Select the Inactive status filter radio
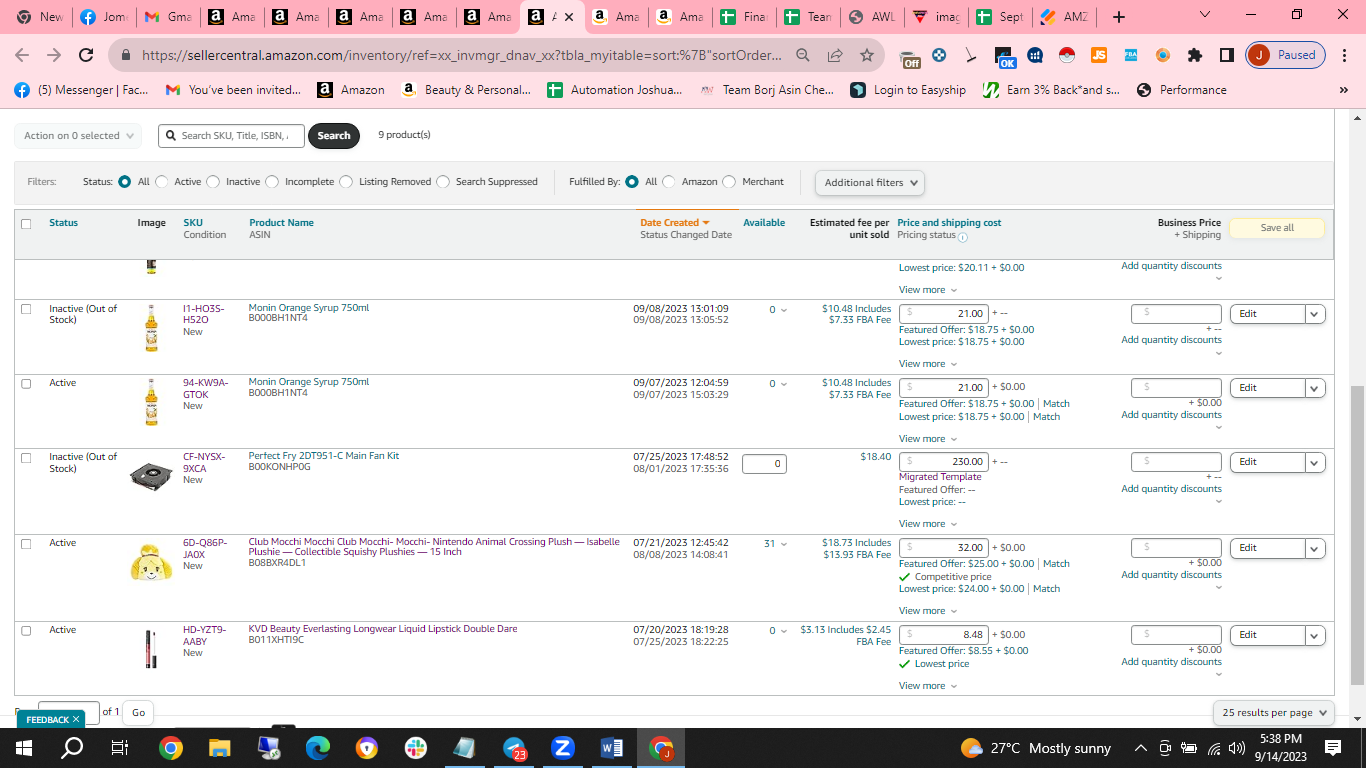The image size is (1366, 768). tap(213, 182)
